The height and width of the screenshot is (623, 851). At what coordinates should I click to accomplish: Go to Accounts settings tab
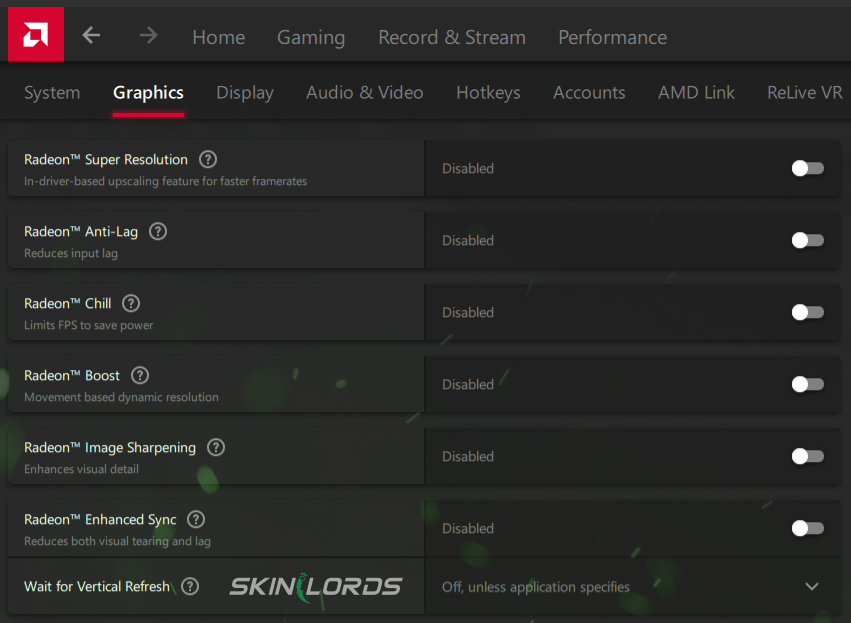coord(589,93)
